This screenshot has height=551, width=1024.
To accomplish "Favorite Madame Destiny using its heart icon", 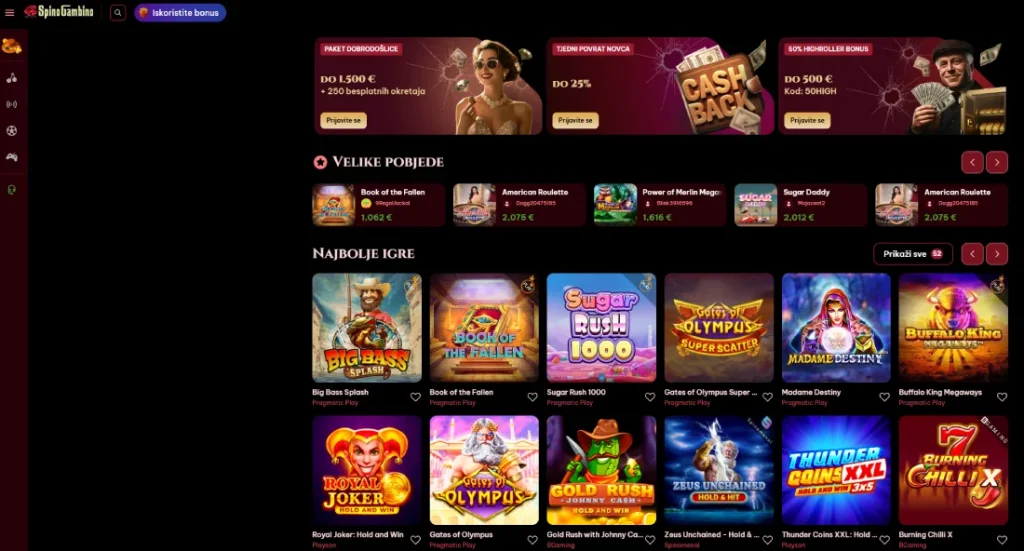I will [884, 397].
